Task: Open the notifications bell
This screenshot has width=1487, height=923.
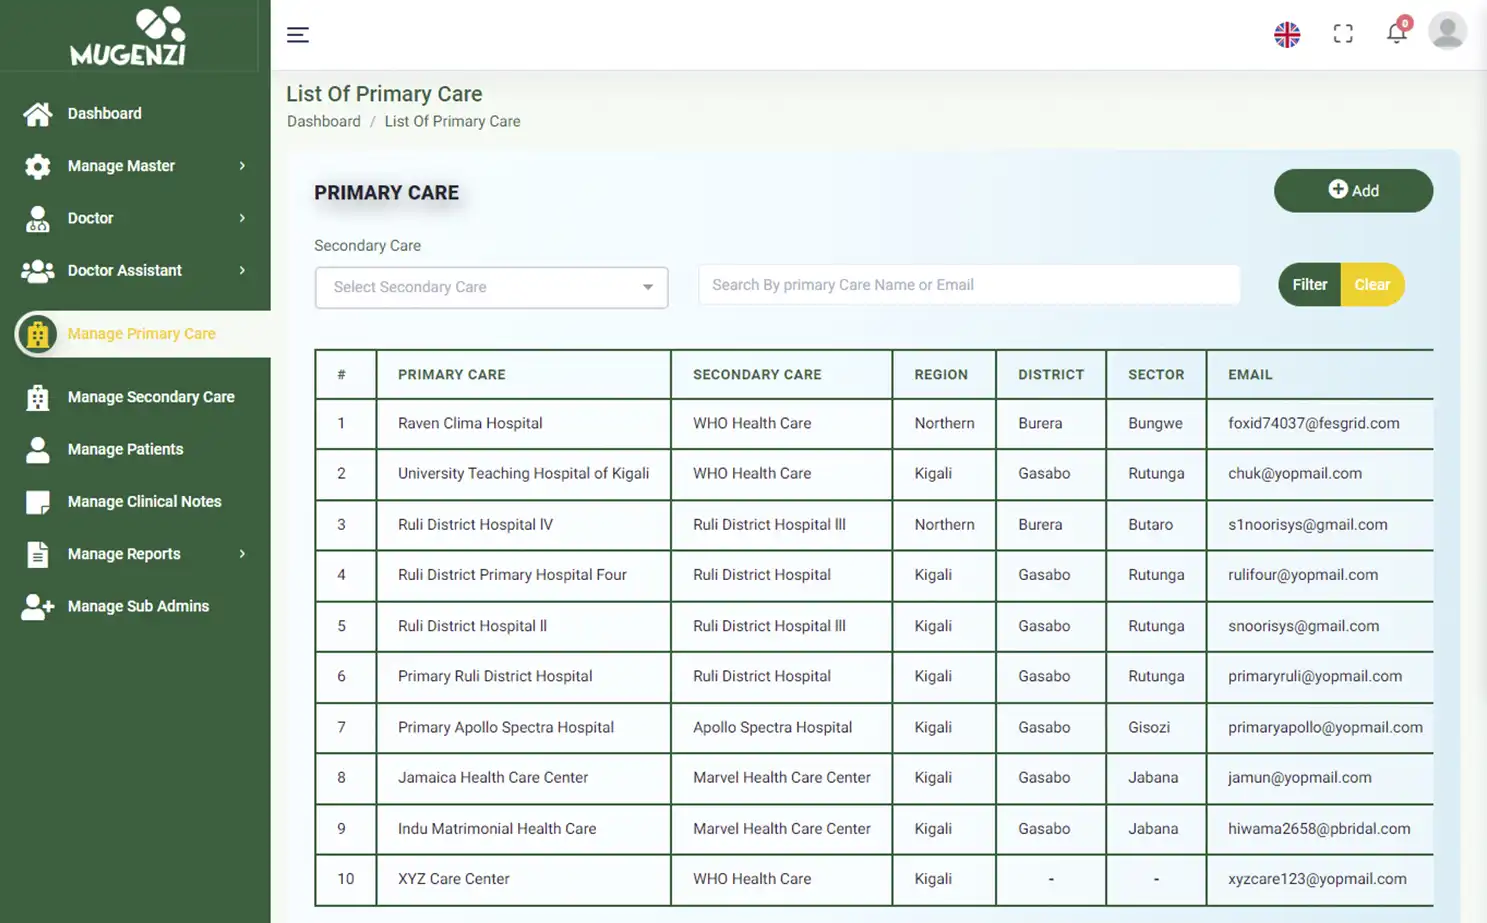Action: [x=1397, y=33]
